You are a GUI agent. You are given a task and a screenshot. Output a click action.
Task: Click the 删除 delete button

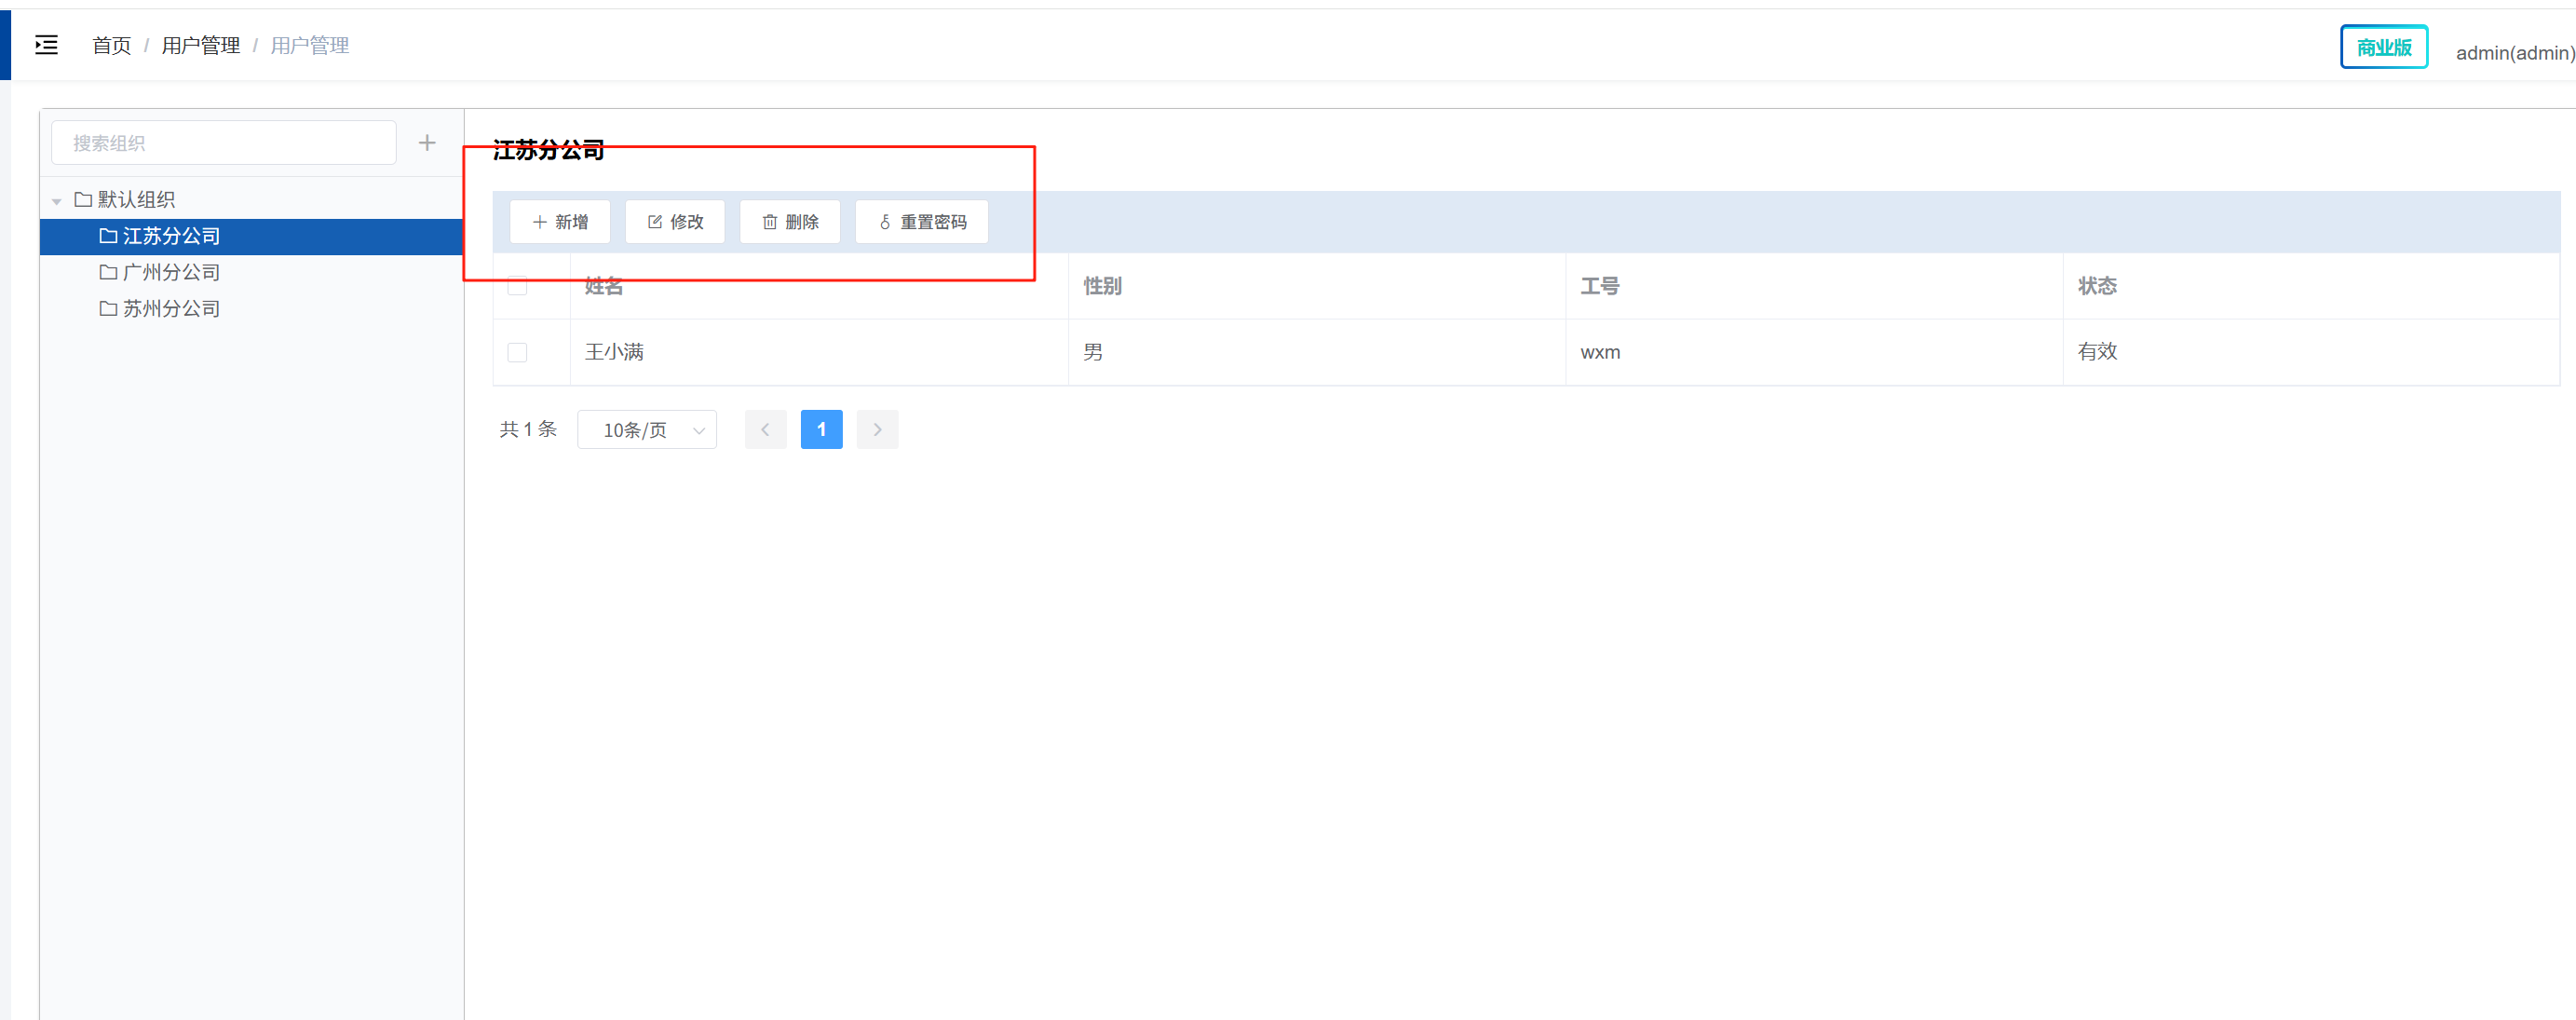coord(790,222)
